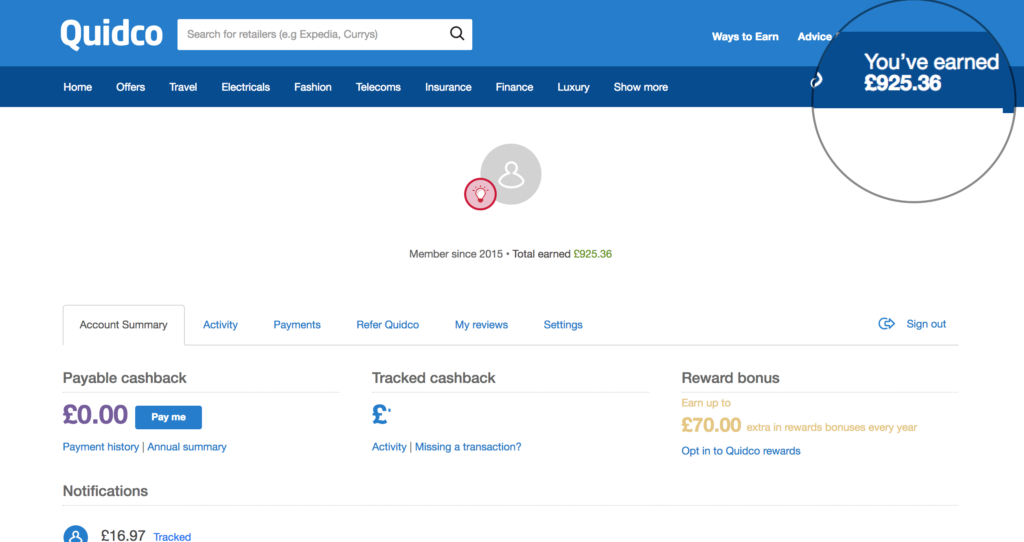
Task: Click Opt in to Quidco rewards
Action: point(741,451)
